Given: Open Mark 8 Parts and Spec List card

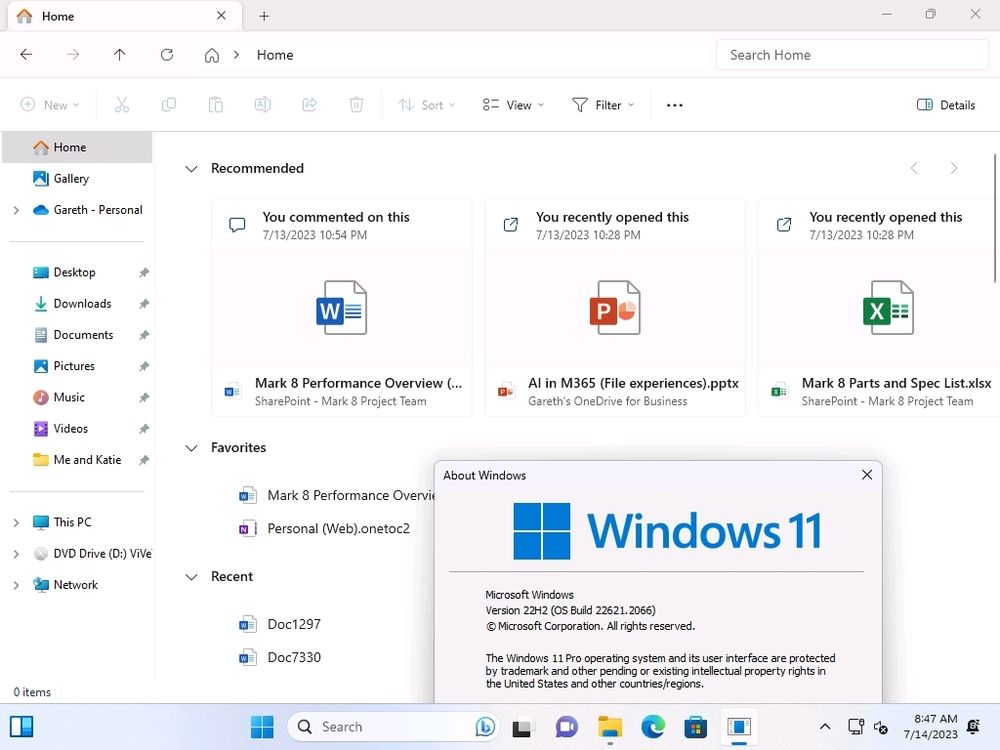Looking at the screenshot, I should 879,307.
